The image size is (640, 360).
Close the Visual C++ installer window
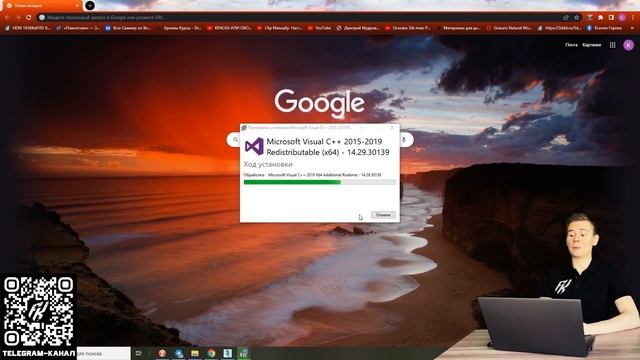[x=392, y=128]
